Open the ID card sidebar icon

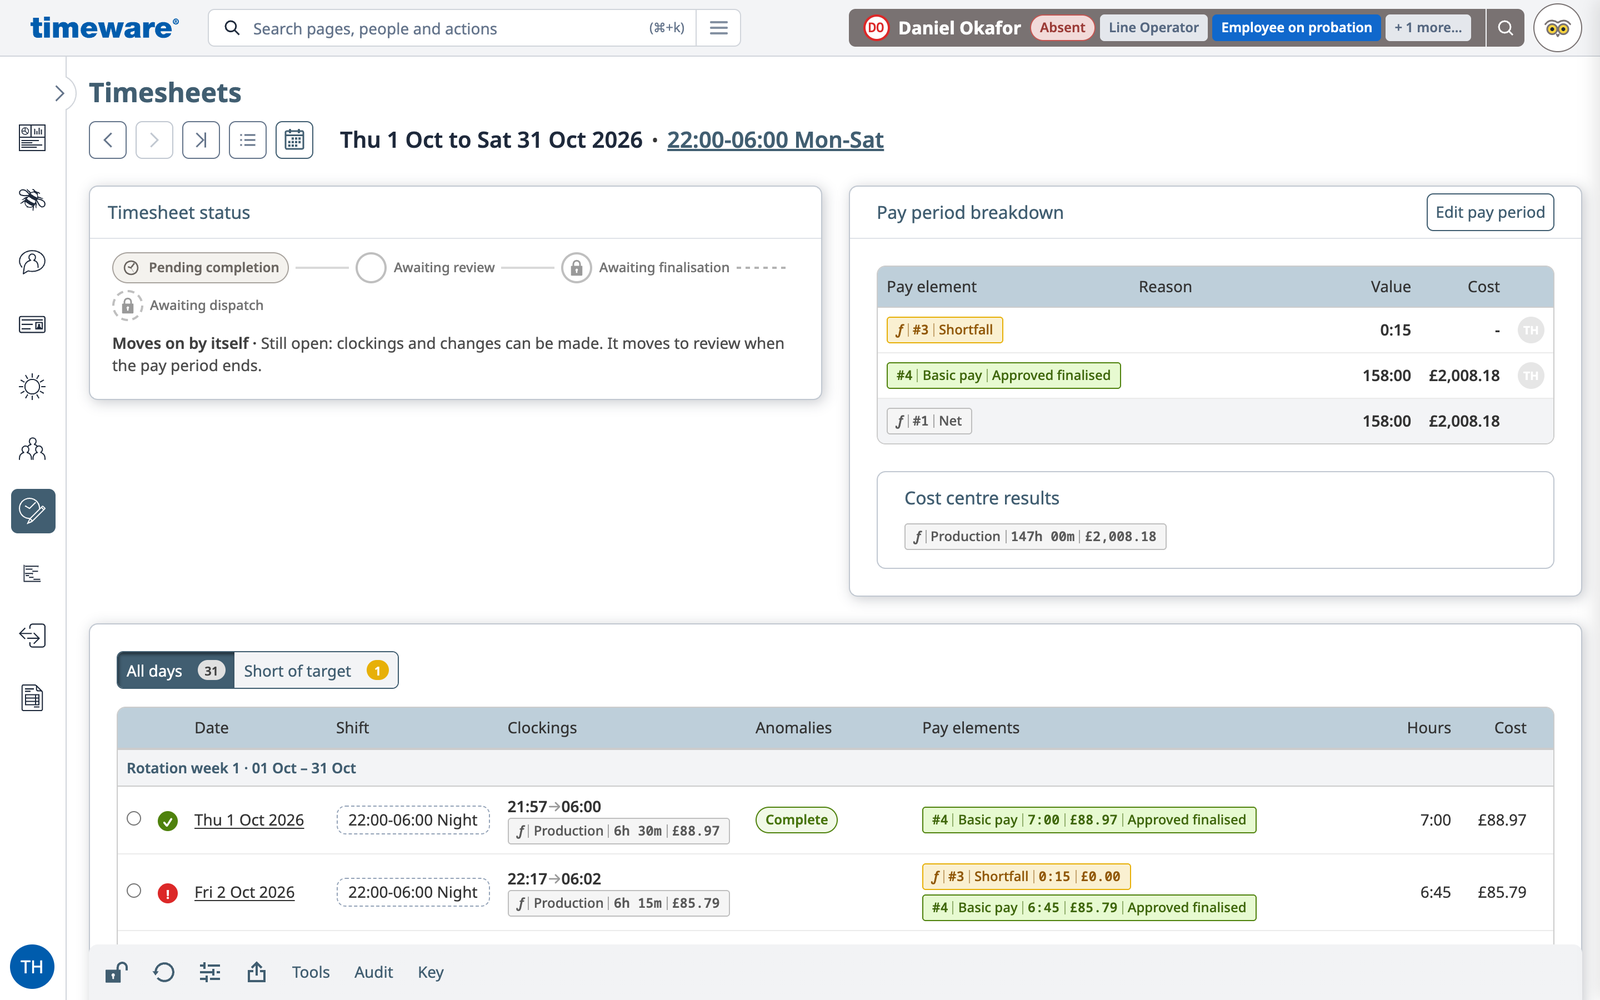tap(32, 324)
